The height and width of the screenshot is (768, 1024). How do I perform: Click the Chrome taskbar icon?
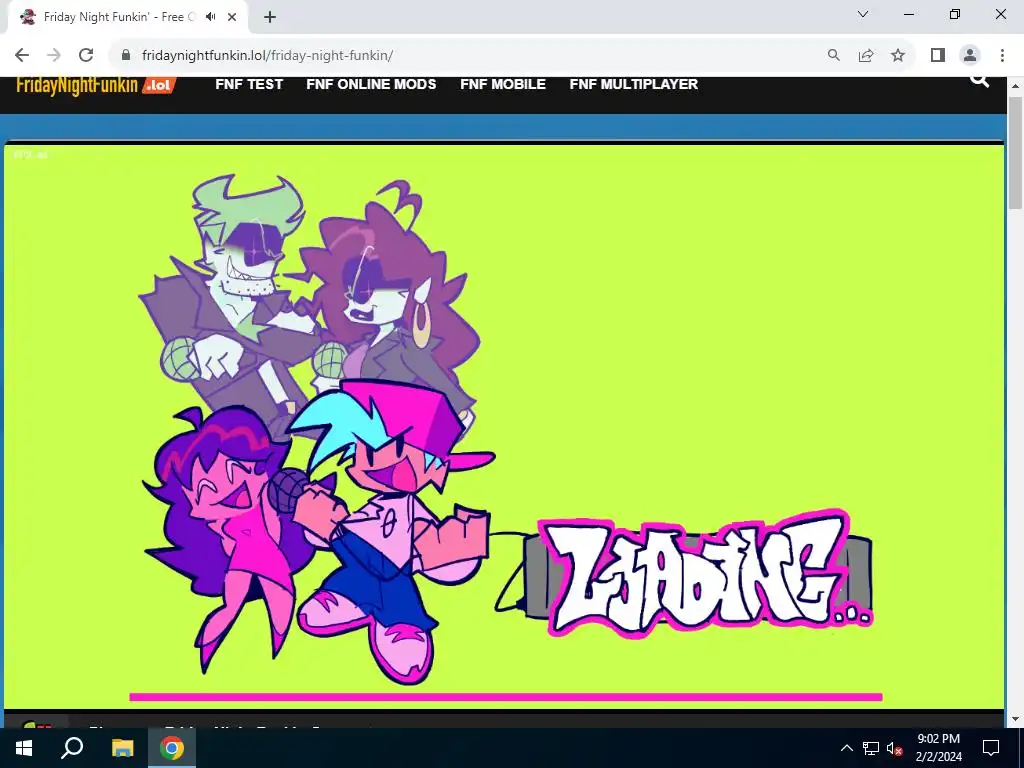[172, 748]
